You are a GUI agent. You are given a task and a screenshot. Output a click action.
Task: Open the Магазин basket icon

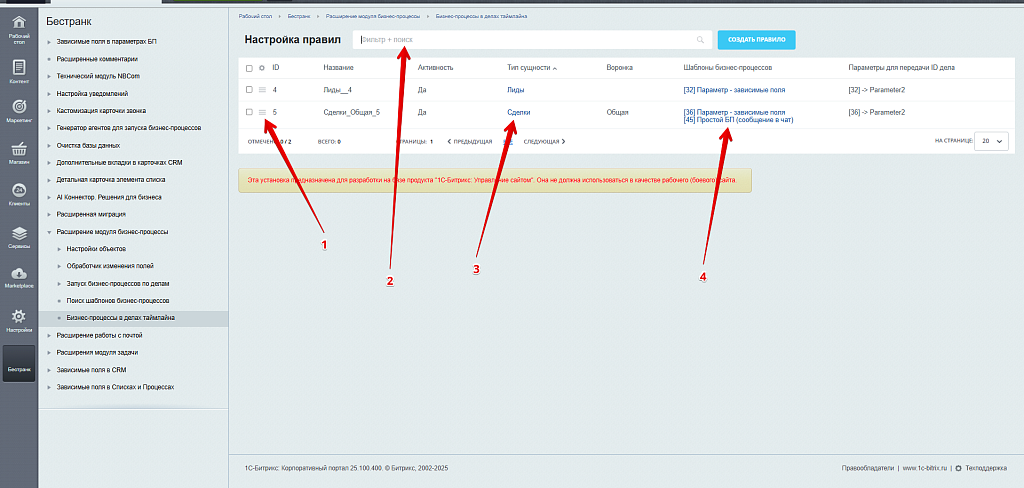point(18,152)
